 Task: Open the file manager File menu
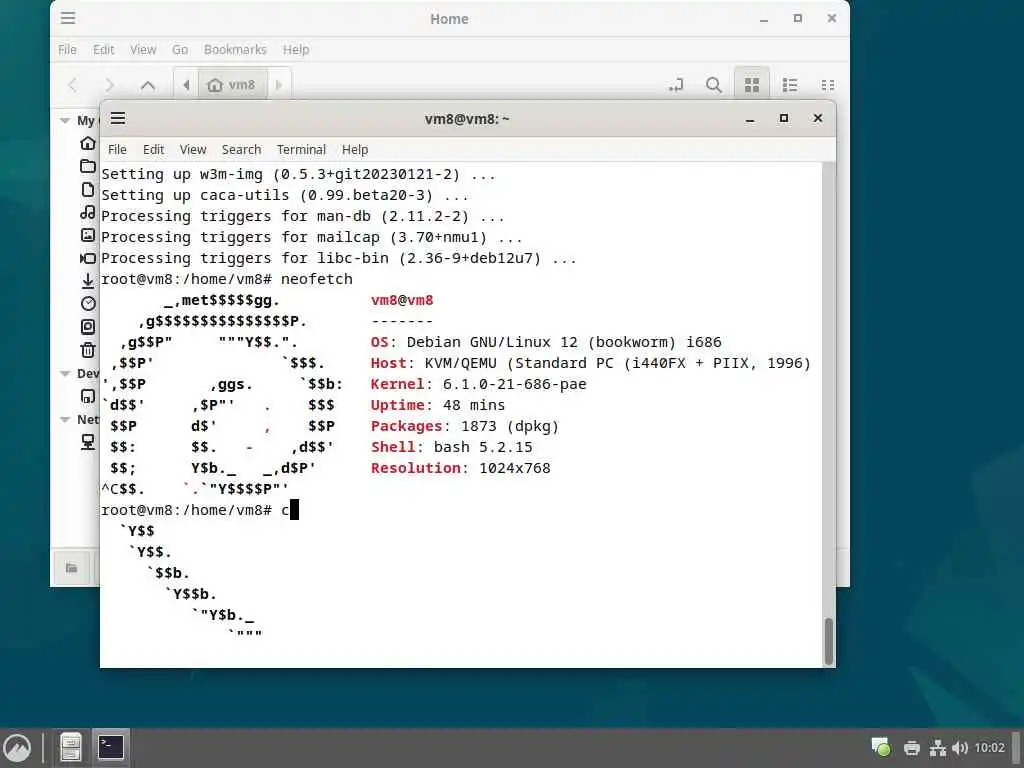point(67,50)
